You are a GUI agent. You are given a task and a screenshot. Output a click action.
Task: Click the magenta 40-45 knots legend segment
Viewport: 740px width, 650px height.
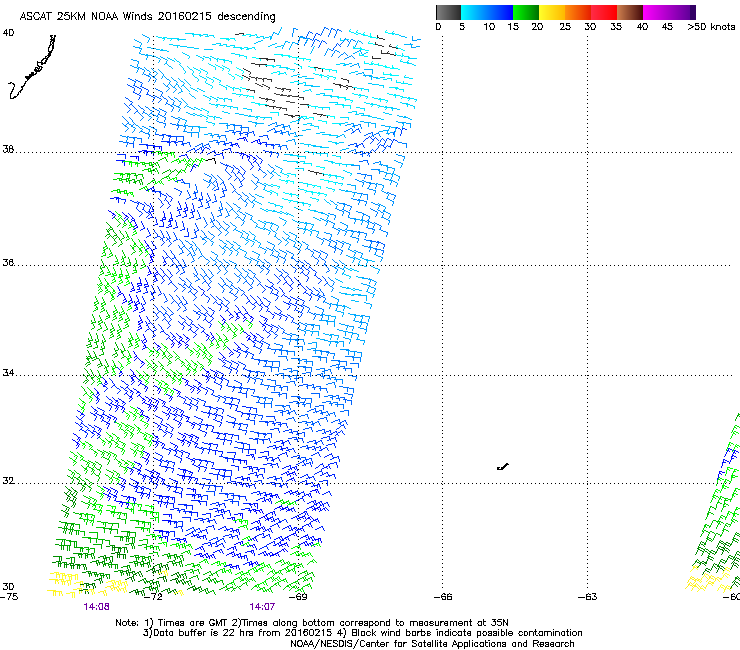coord(656,12)
